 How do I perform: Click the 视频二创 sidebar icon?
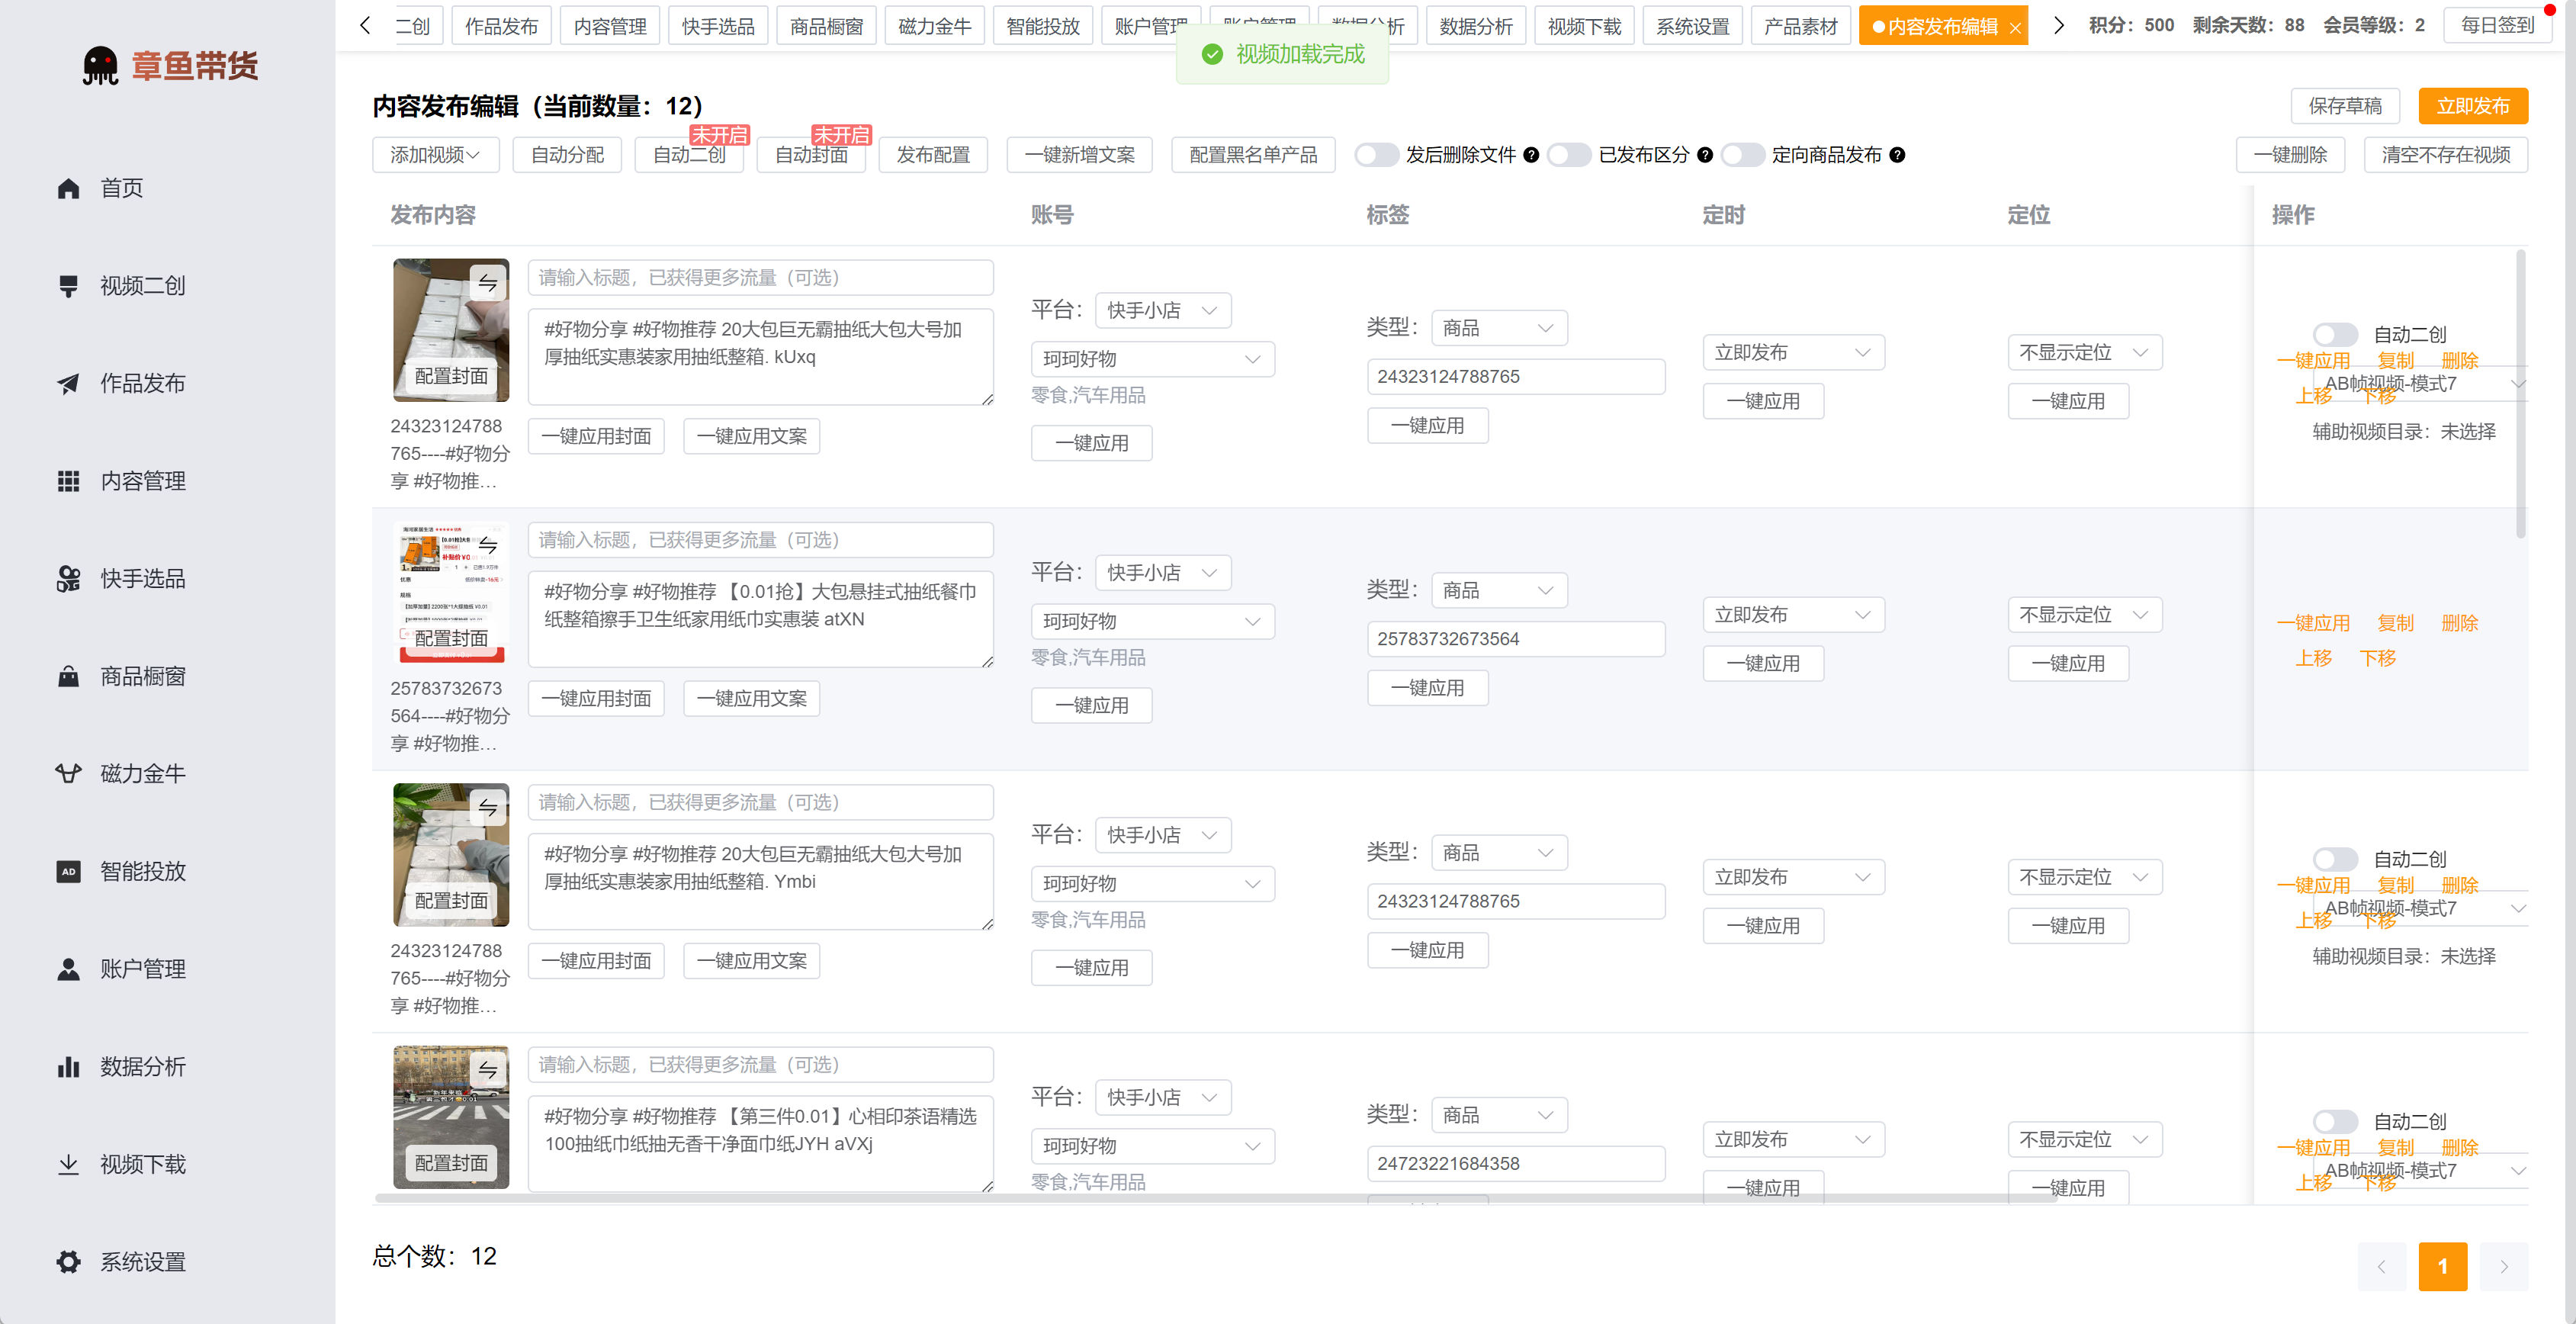[x=68, y=286]
